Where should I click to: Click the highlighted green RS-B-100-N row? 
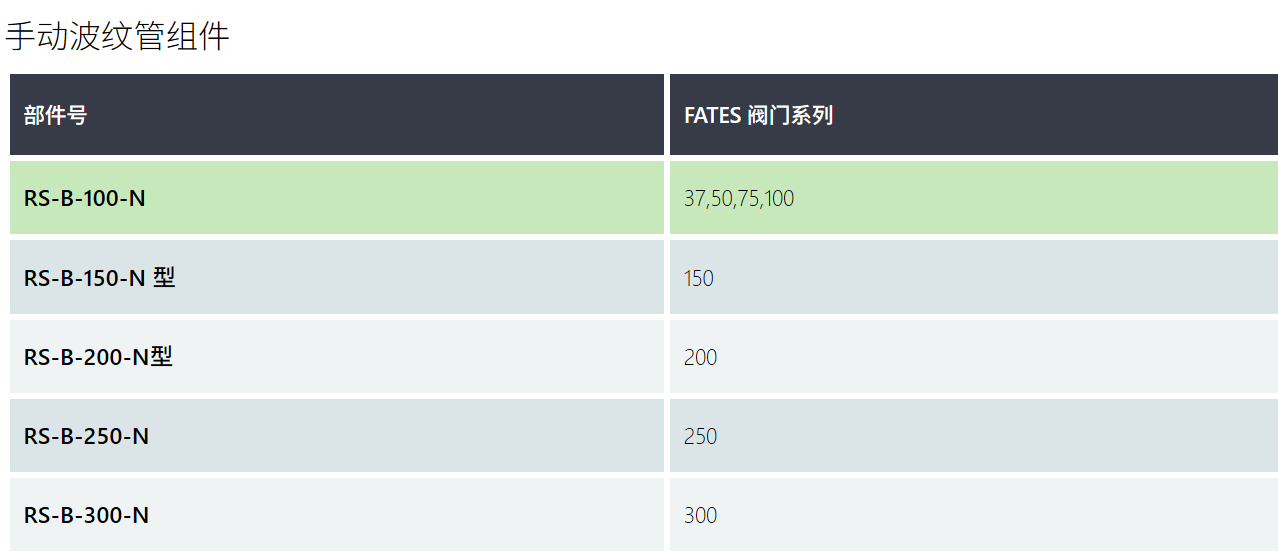(644, 198)
